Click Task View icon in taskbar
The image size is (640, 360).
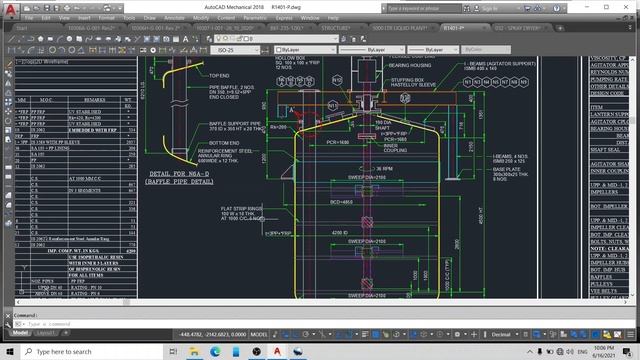click(x=173, y=351)
